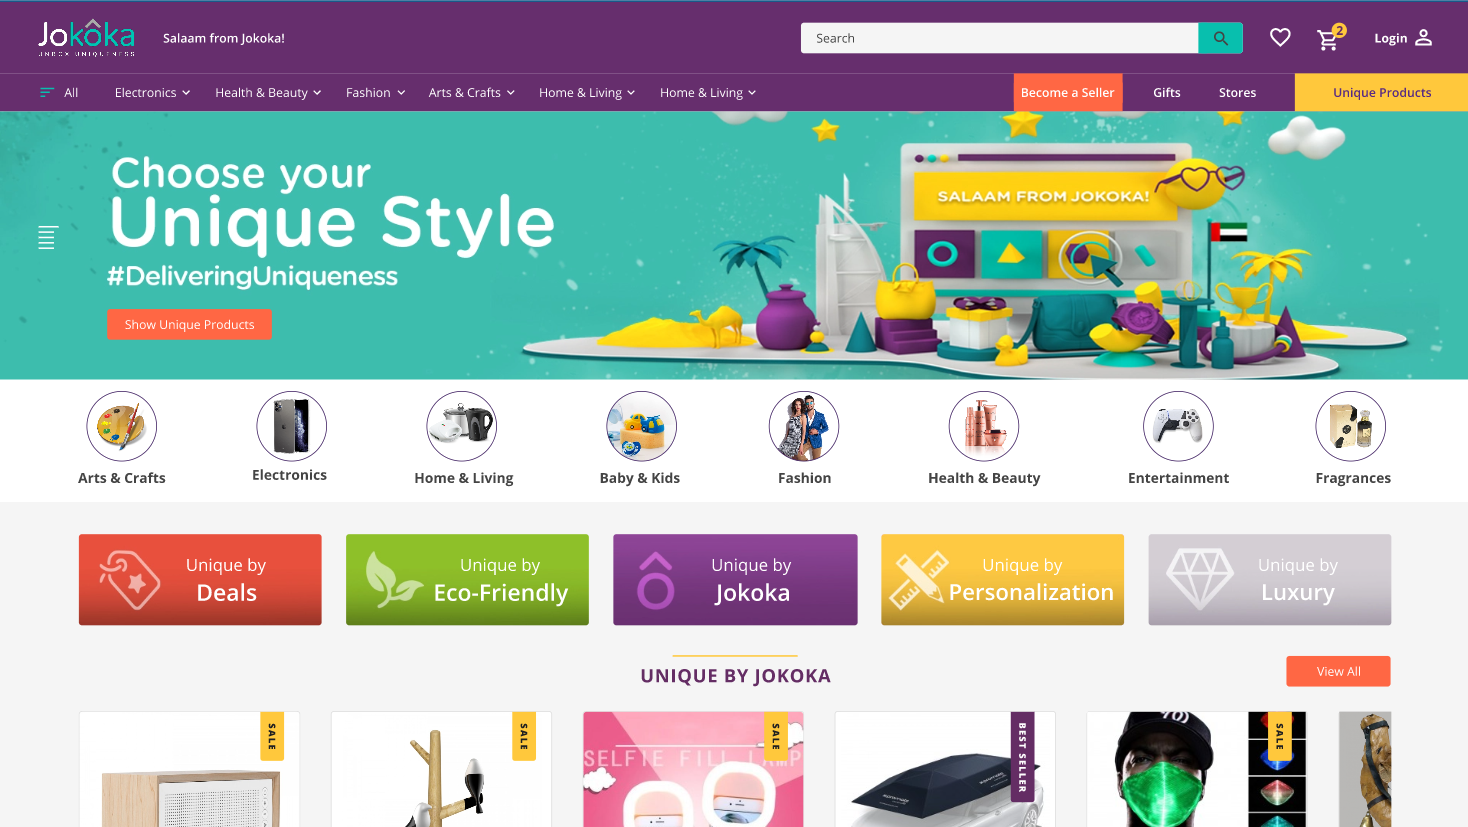Click into the Search input field
Screen dimensions: 1468x827
point(1000,38)
